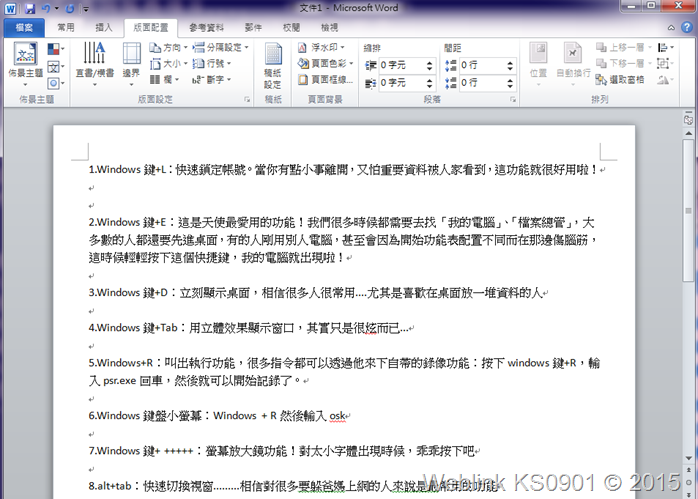Screen dimensions: 698x499
Task: Click the Redo icon in Quick Access Toolbar
Action: 70,8
